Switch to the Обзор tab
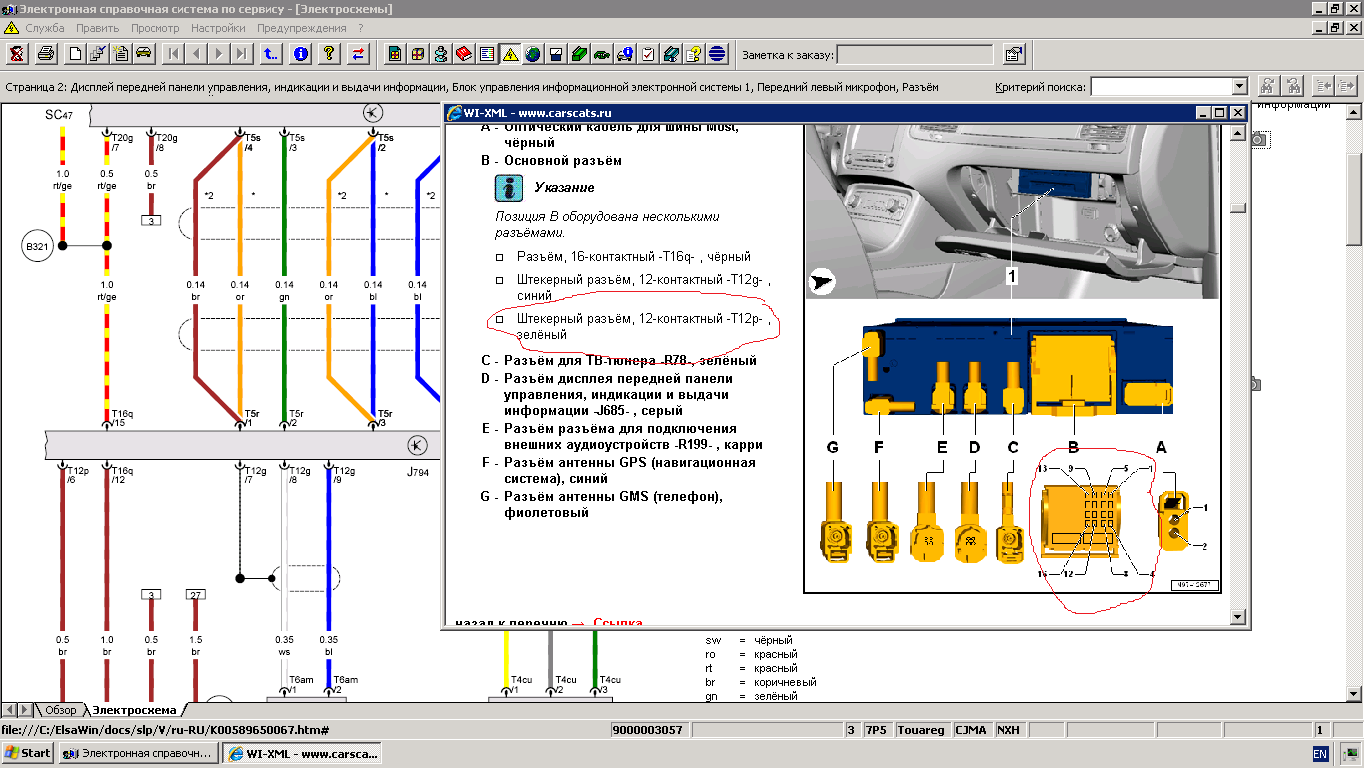1366x769 pixels. (60, 710)
